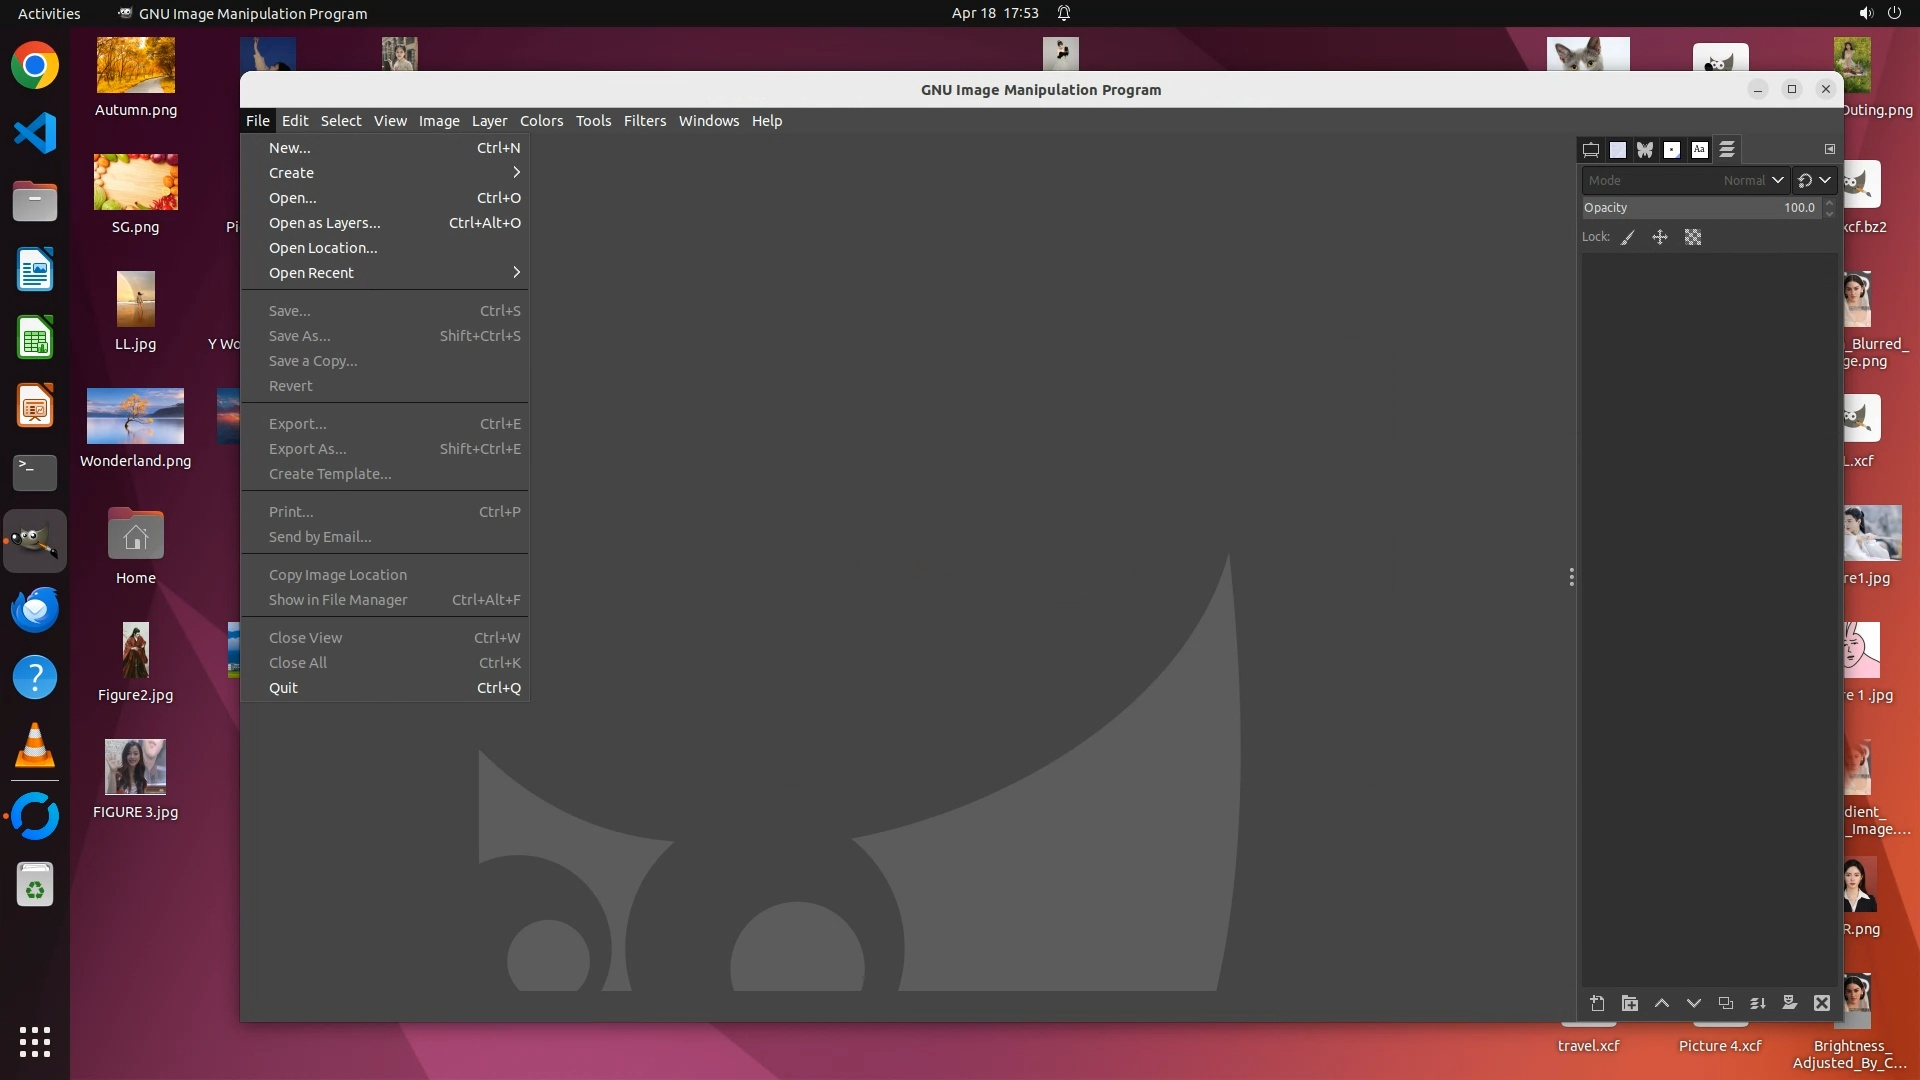
Task: Open Autumn.png desktop thumbnail
Action: [x=136, y=66]
